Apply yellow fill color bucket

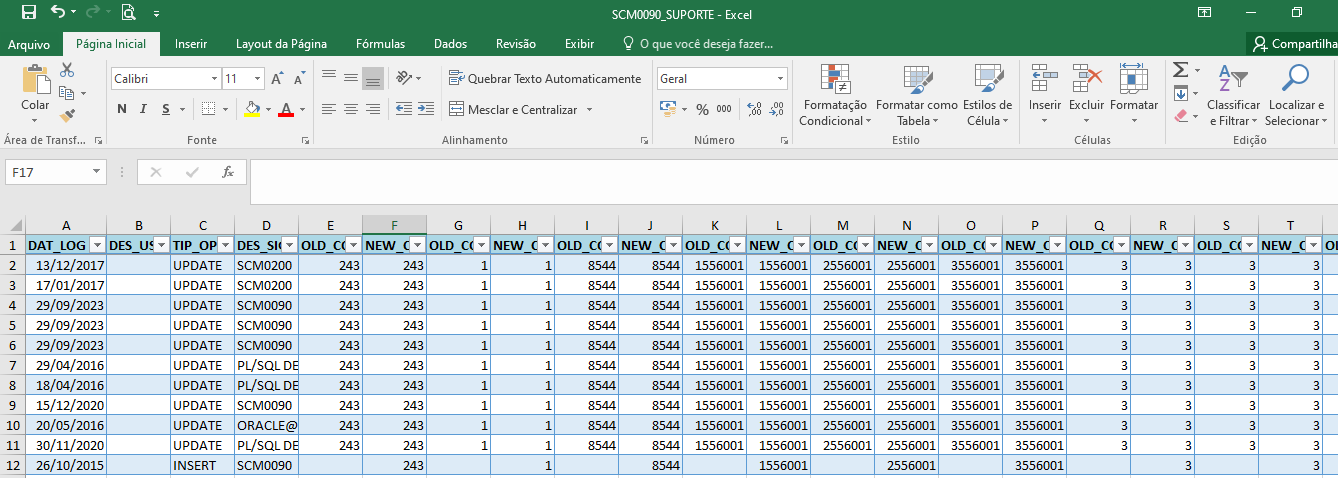click(251, 109)
